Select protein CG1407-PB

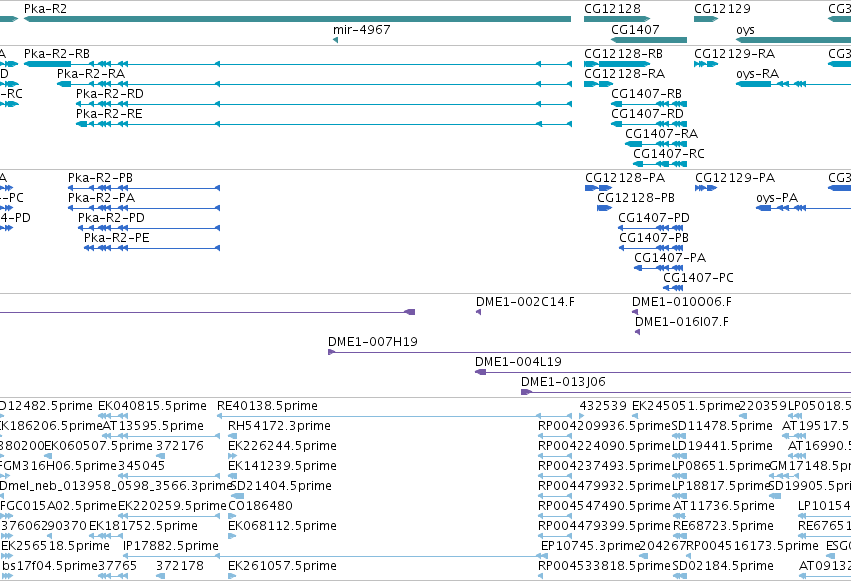tap(651, 248)
